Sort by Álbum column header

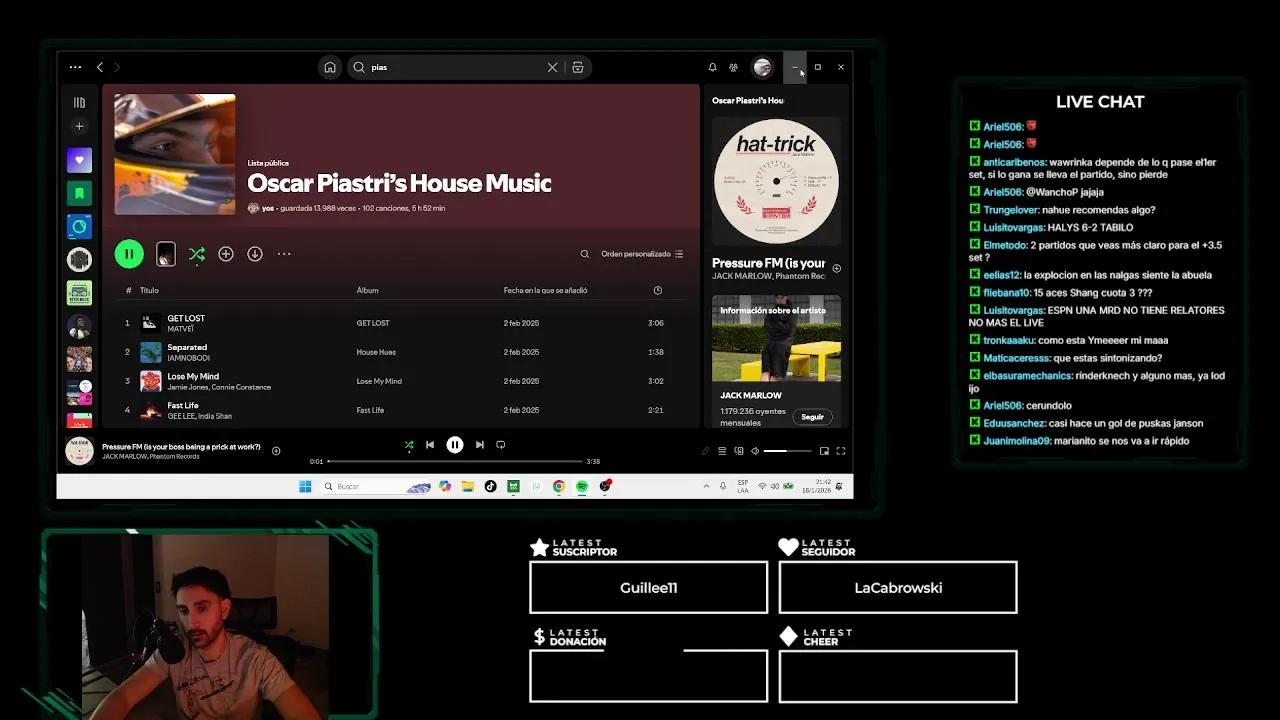coord(367,290)
